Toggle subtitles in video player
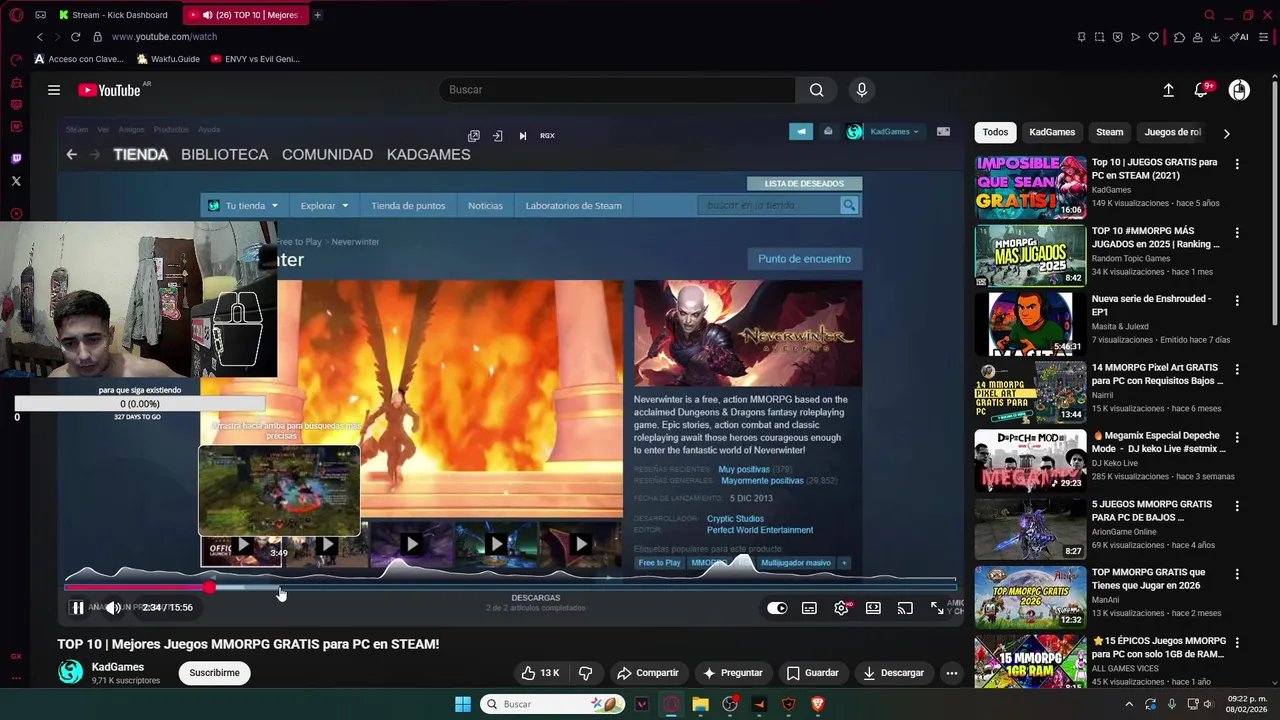1280x720 pixels. [x=809, y=608]
